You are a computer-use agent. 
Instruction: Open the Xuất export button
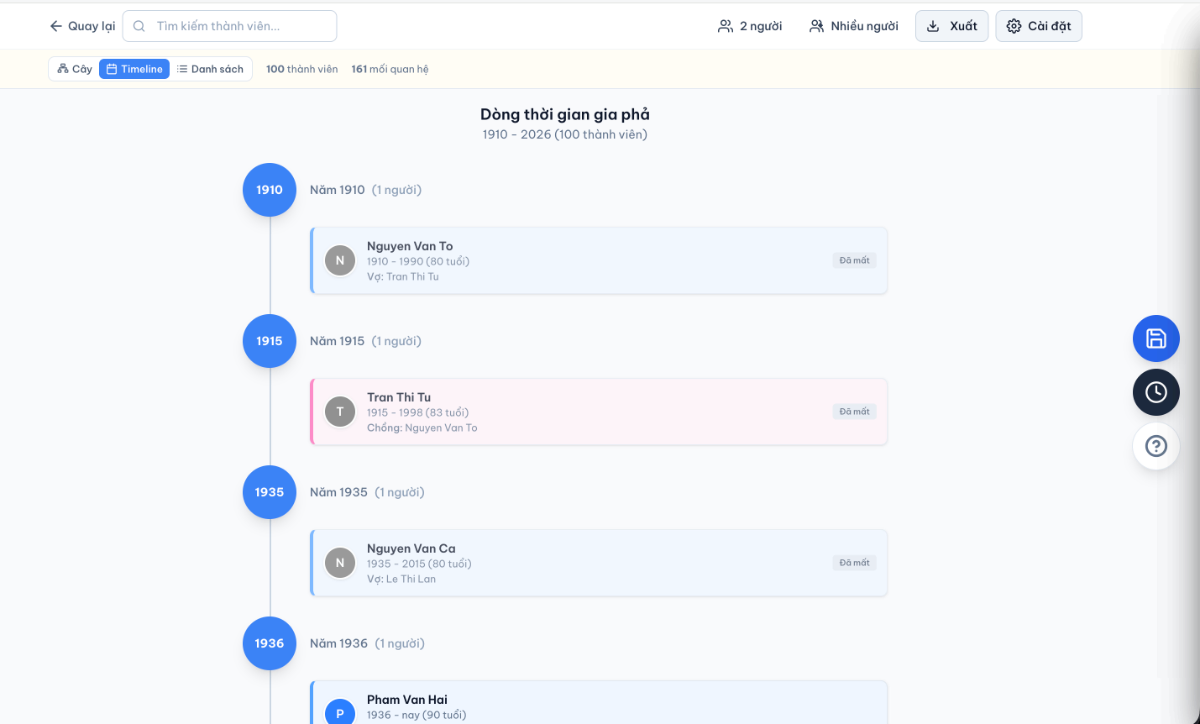click(x=952, y=26)
